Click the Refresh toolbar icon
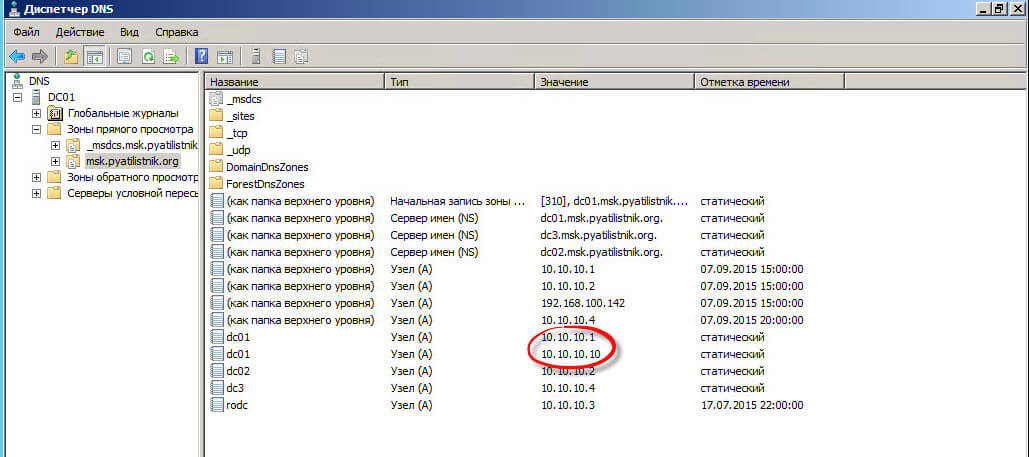1029x457 pixels. click(148, 56)
